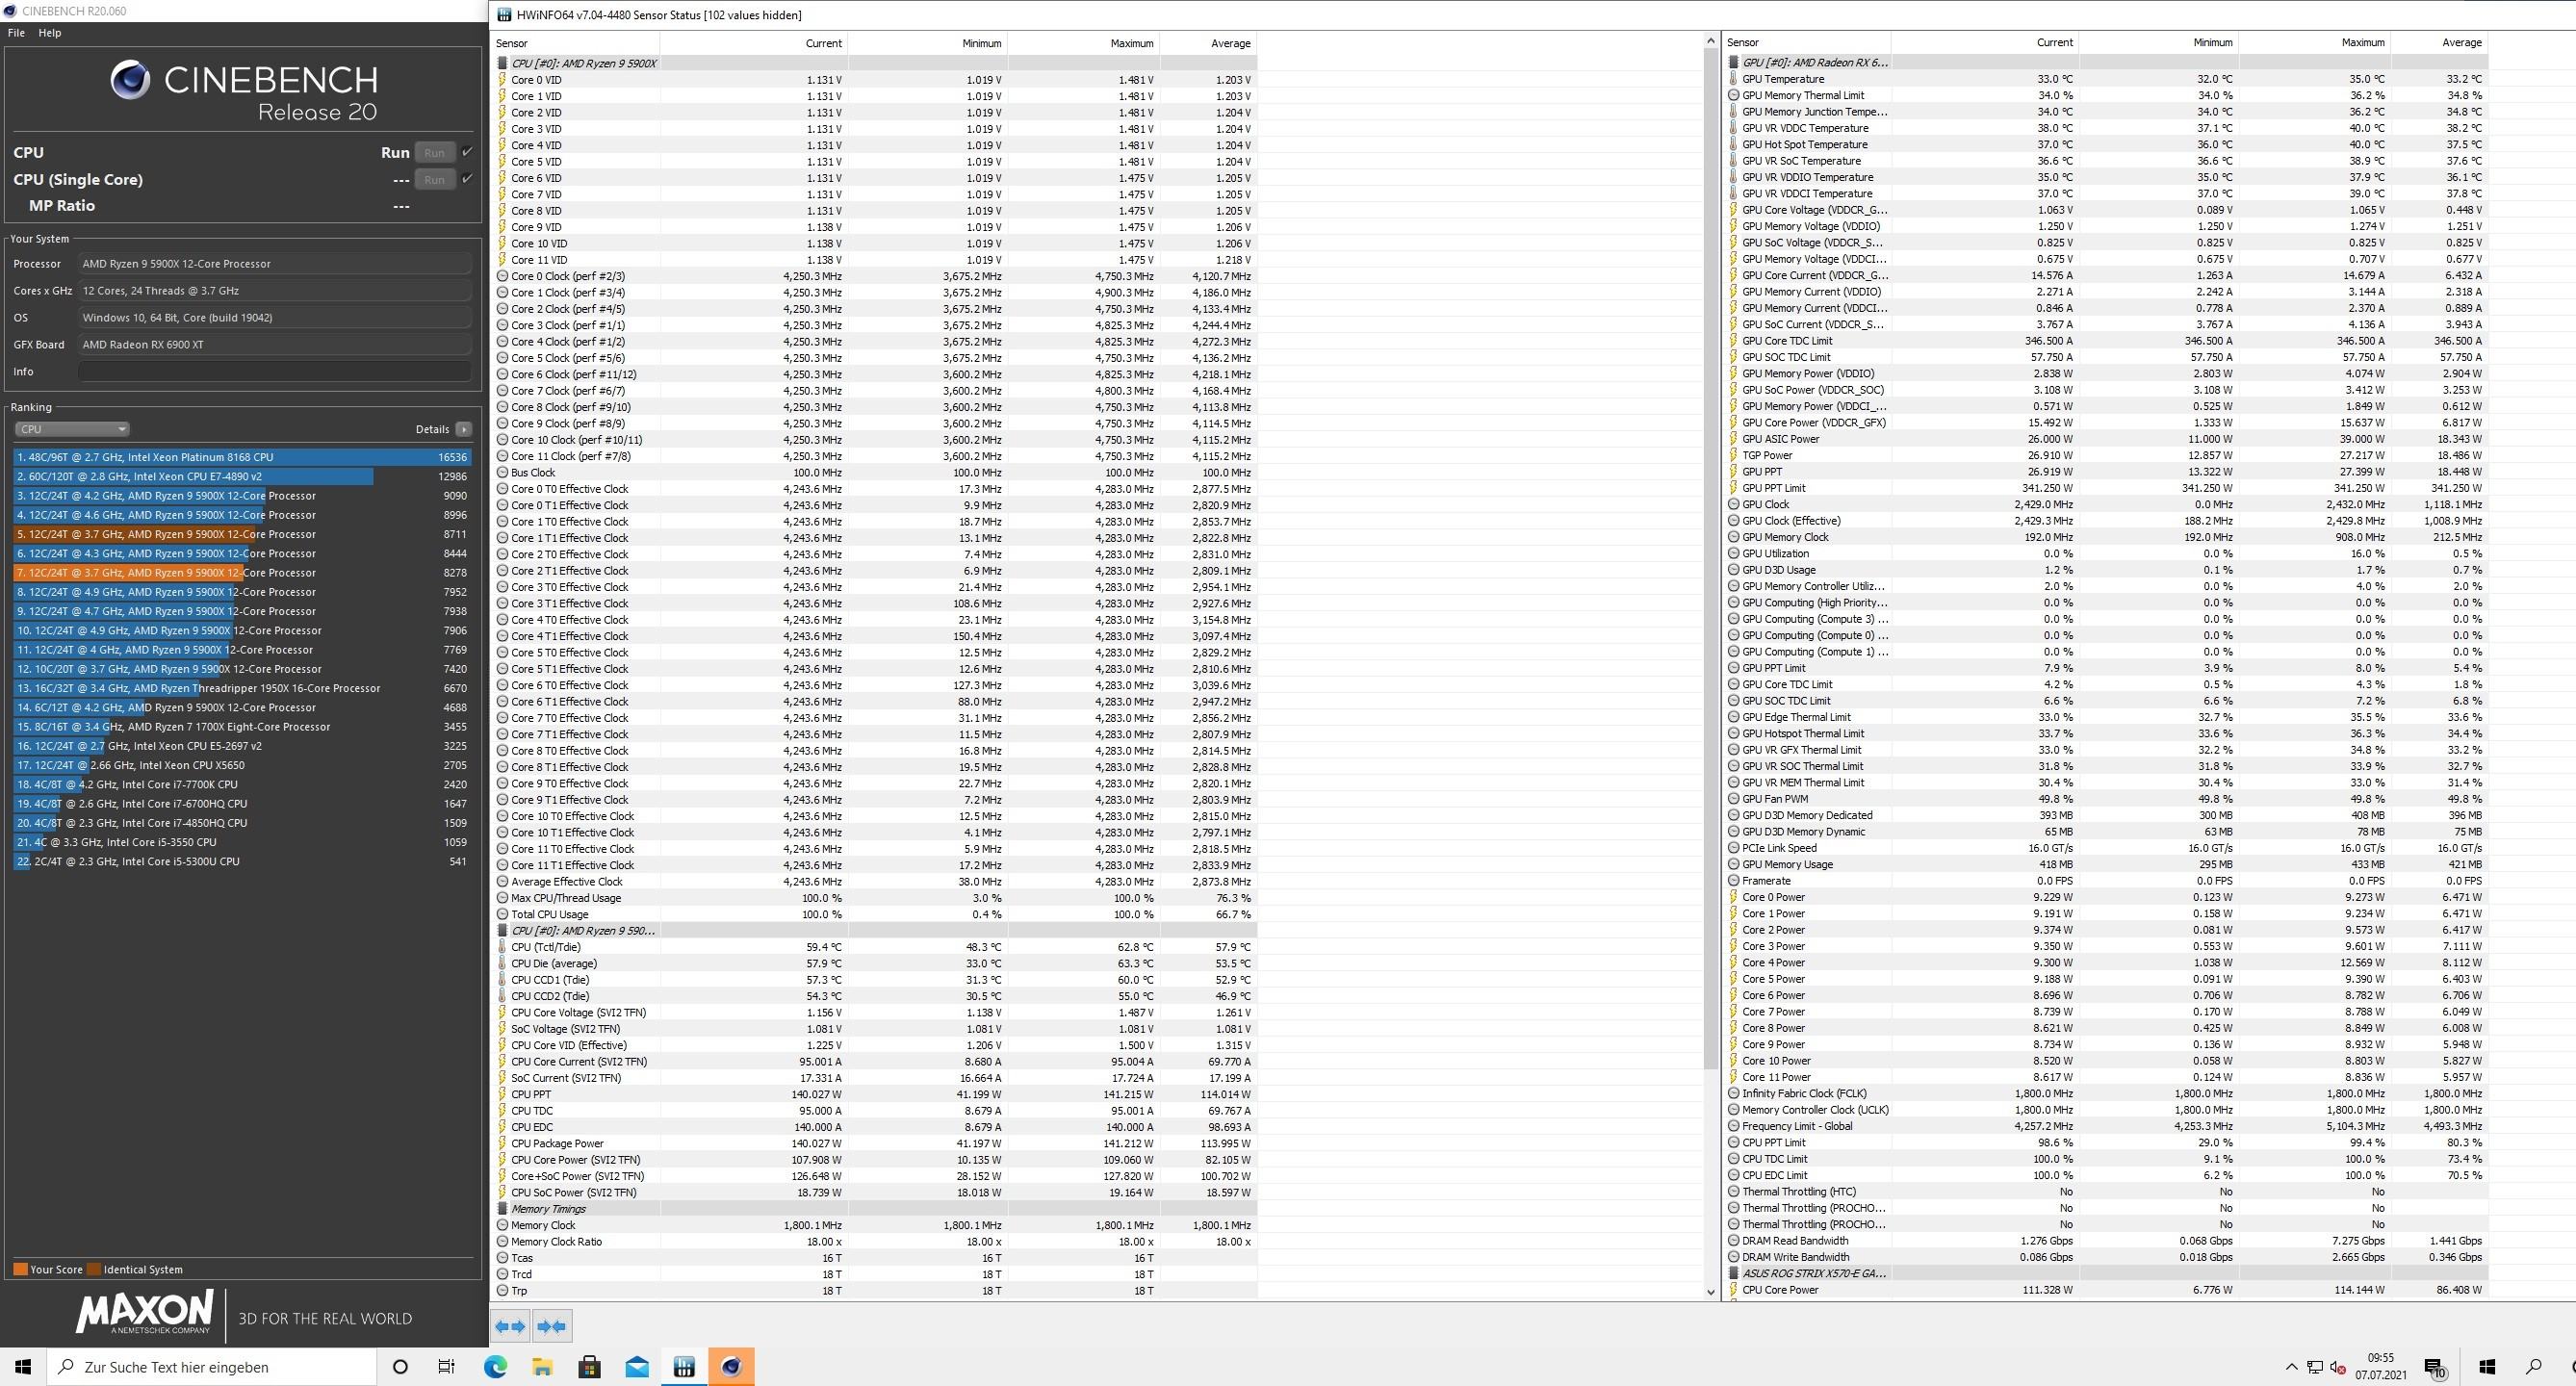Click the thermometer icon beside CPU (Tctl/Tdie)

(x=502, y=946)
